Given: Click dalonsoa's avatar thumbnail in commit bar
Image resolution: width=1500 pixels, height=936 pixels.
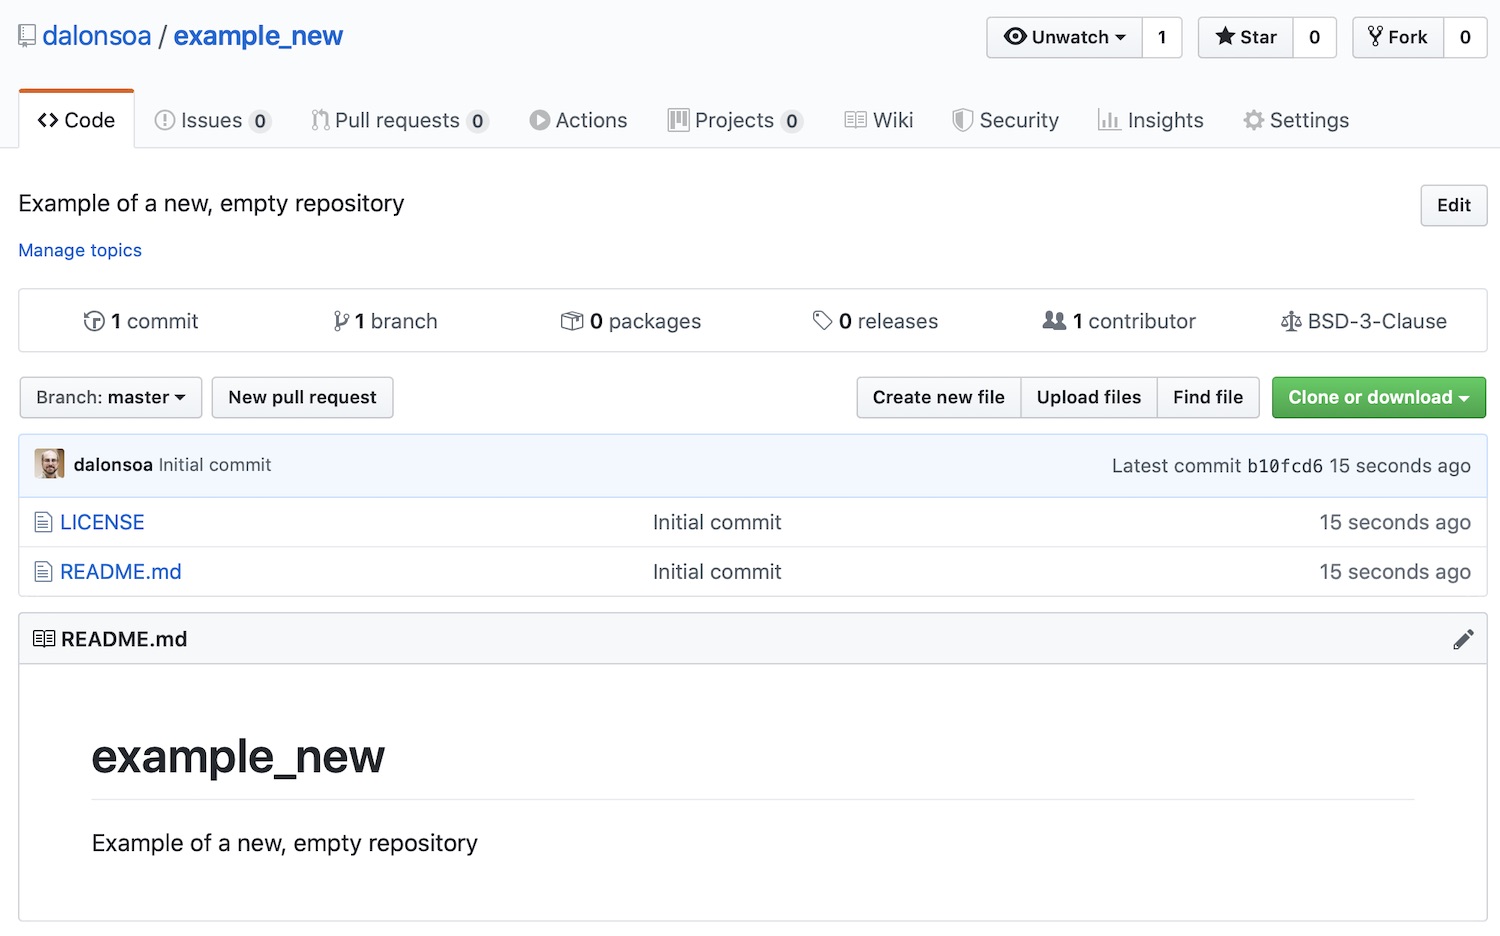Looking at the screenshot, I should tap(49, 464).
